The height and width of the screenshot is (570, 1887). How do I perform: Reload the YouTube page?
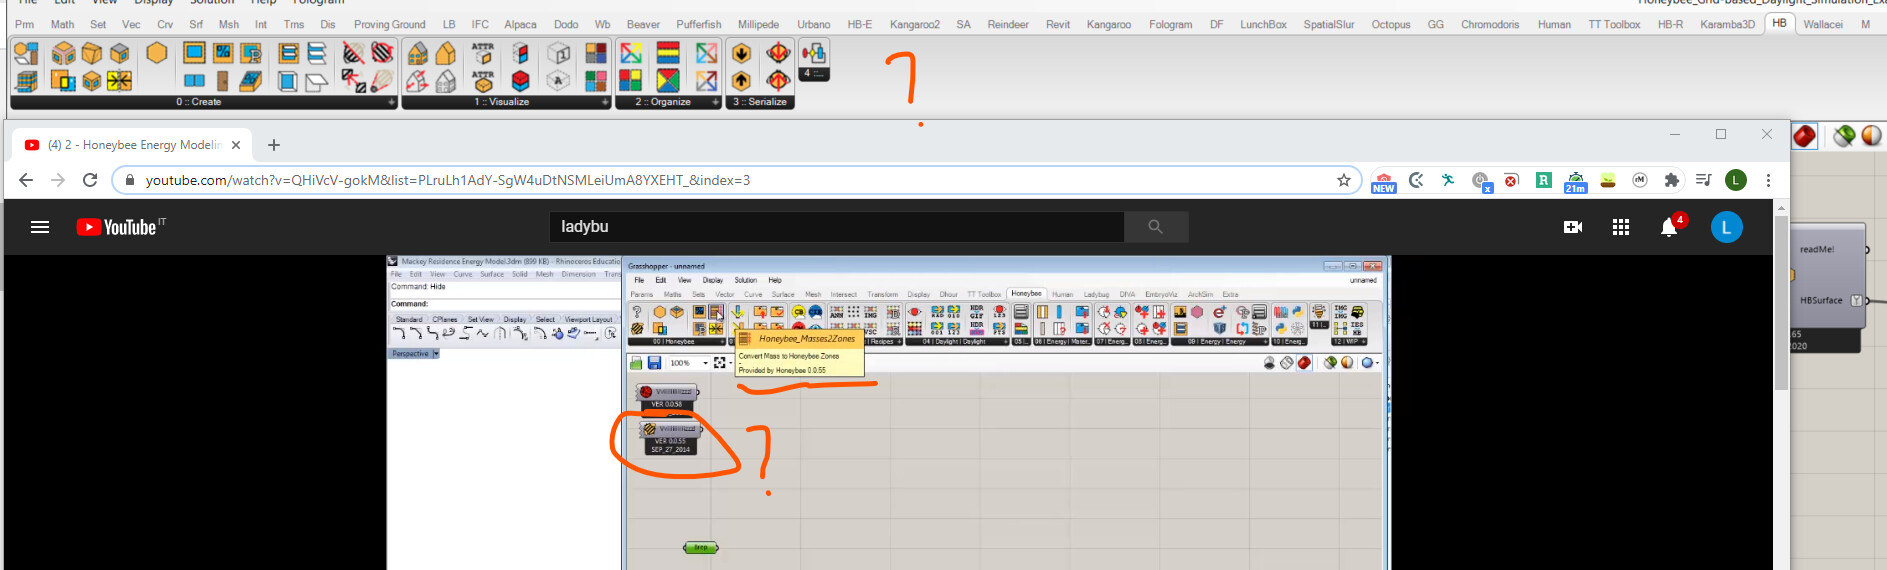(x=90, y=180)
